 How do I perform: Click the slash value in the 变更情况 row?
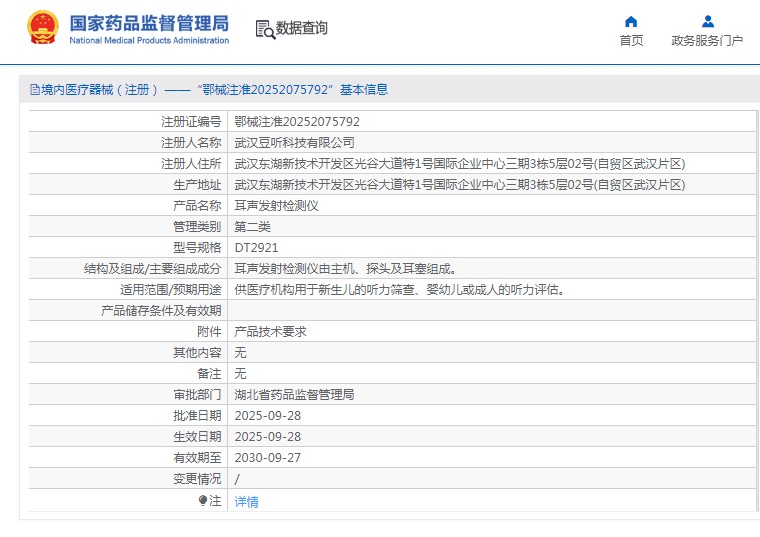[x=237, y=479]
